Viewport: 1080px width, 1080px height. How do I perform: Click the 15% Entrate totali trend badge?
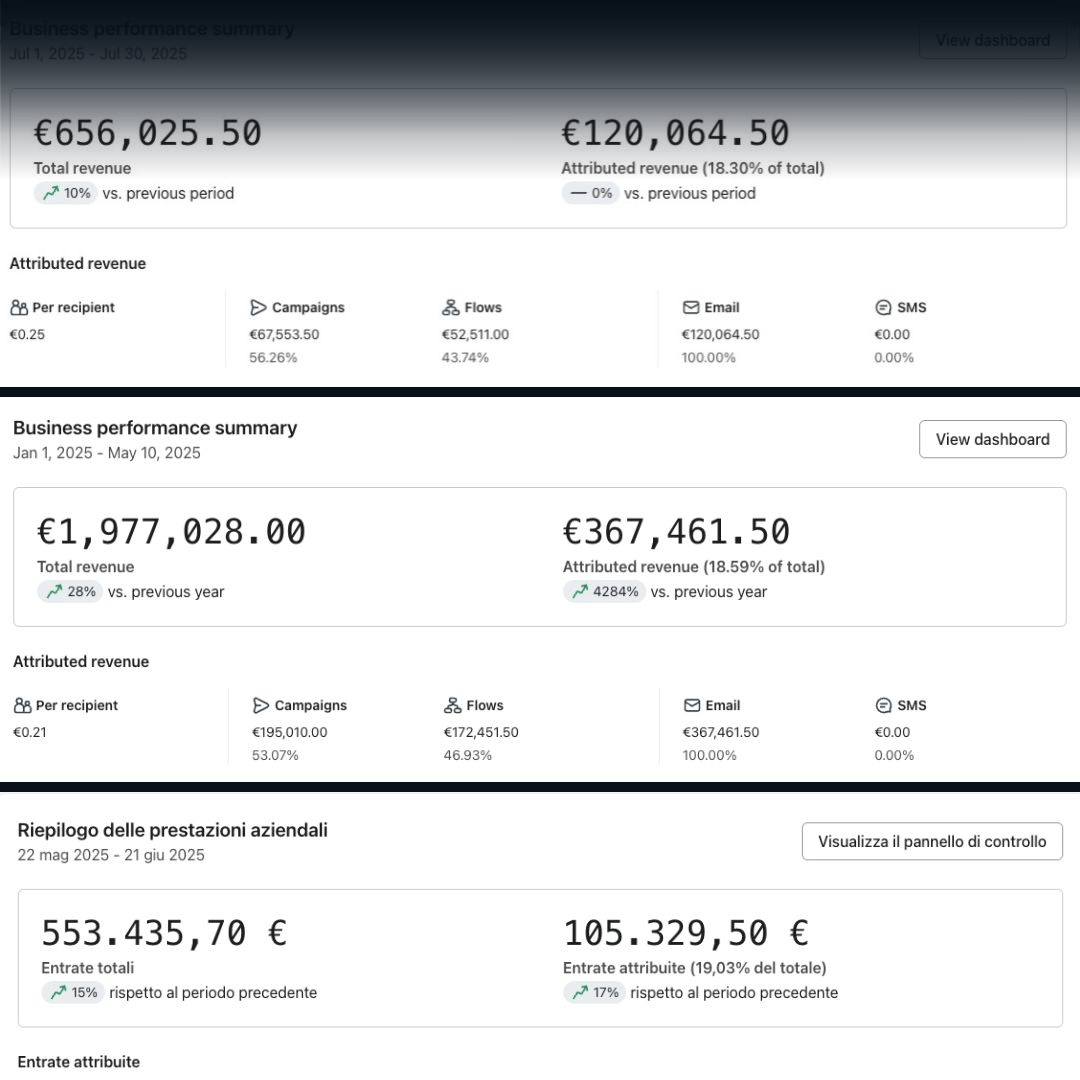click(x=73, y=993)
